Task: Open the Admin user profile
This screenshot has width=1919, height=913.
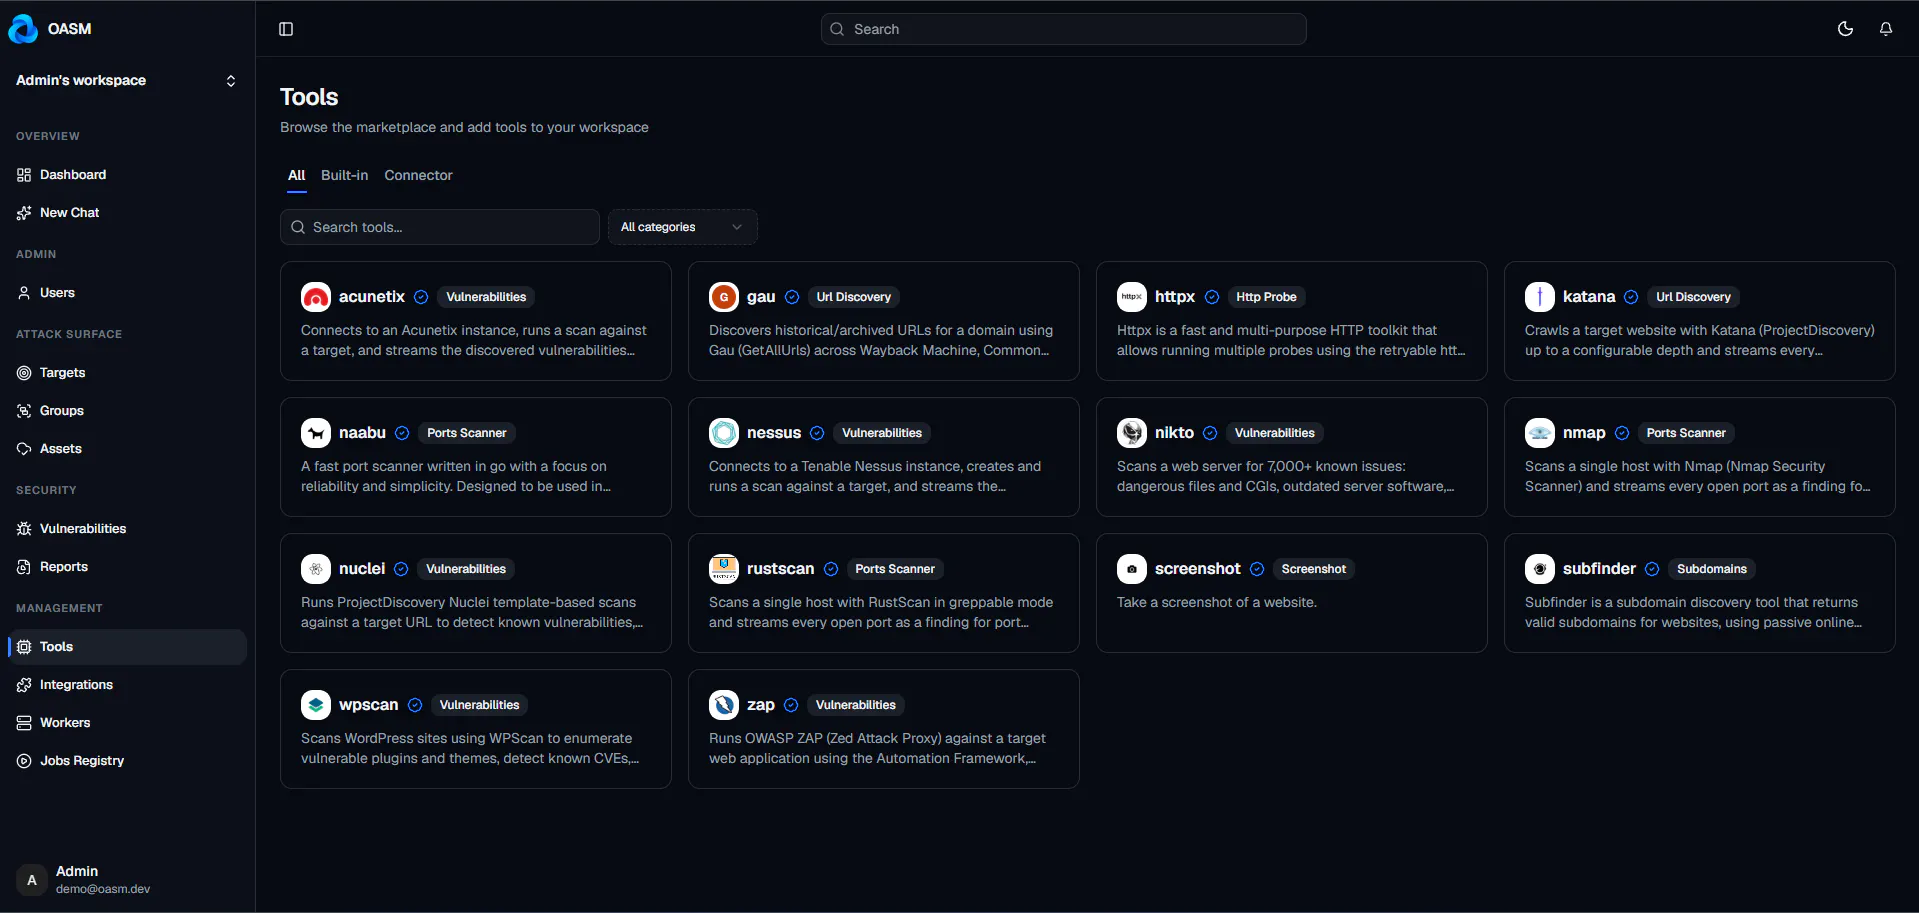Action: pyautogui.click(x=127, y=880)
